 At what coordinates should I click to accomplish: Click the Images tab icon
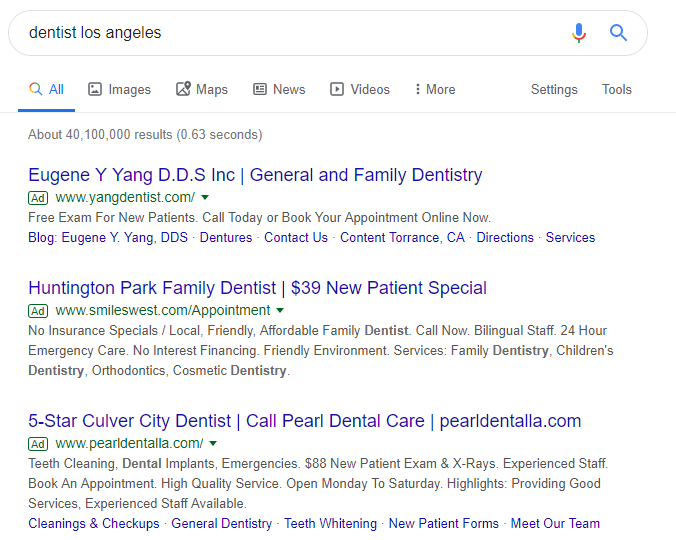pyautogui.click(x=95, y=89)
